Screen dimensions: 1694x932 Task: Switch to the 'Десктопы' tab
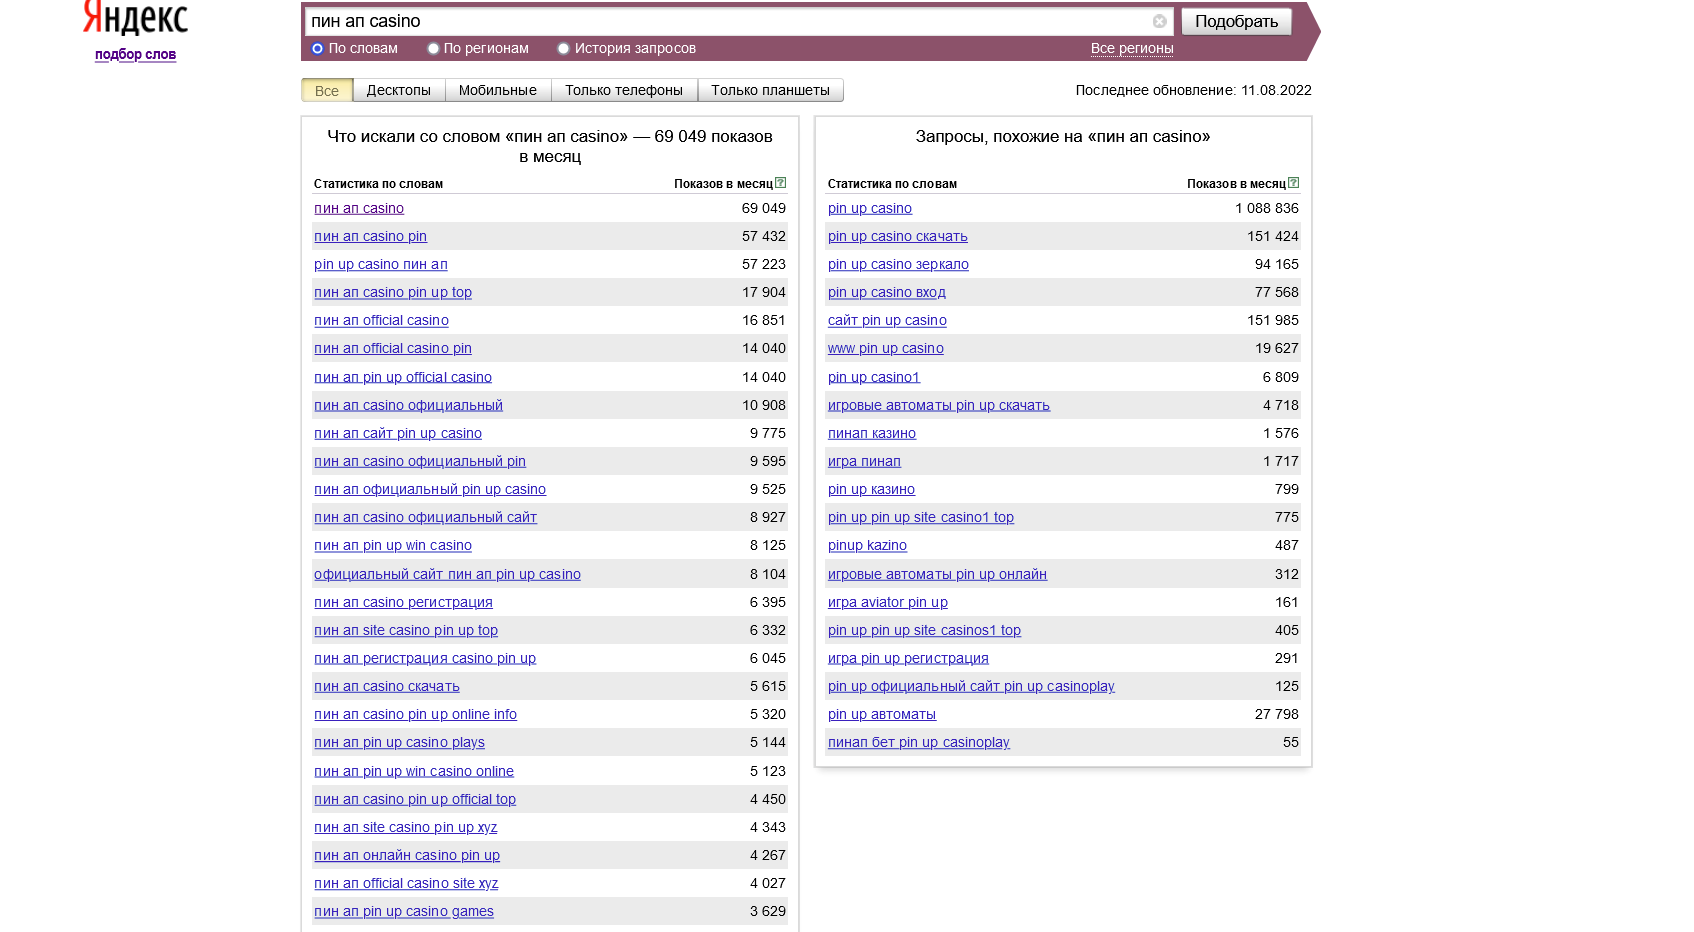coord(398,90)
